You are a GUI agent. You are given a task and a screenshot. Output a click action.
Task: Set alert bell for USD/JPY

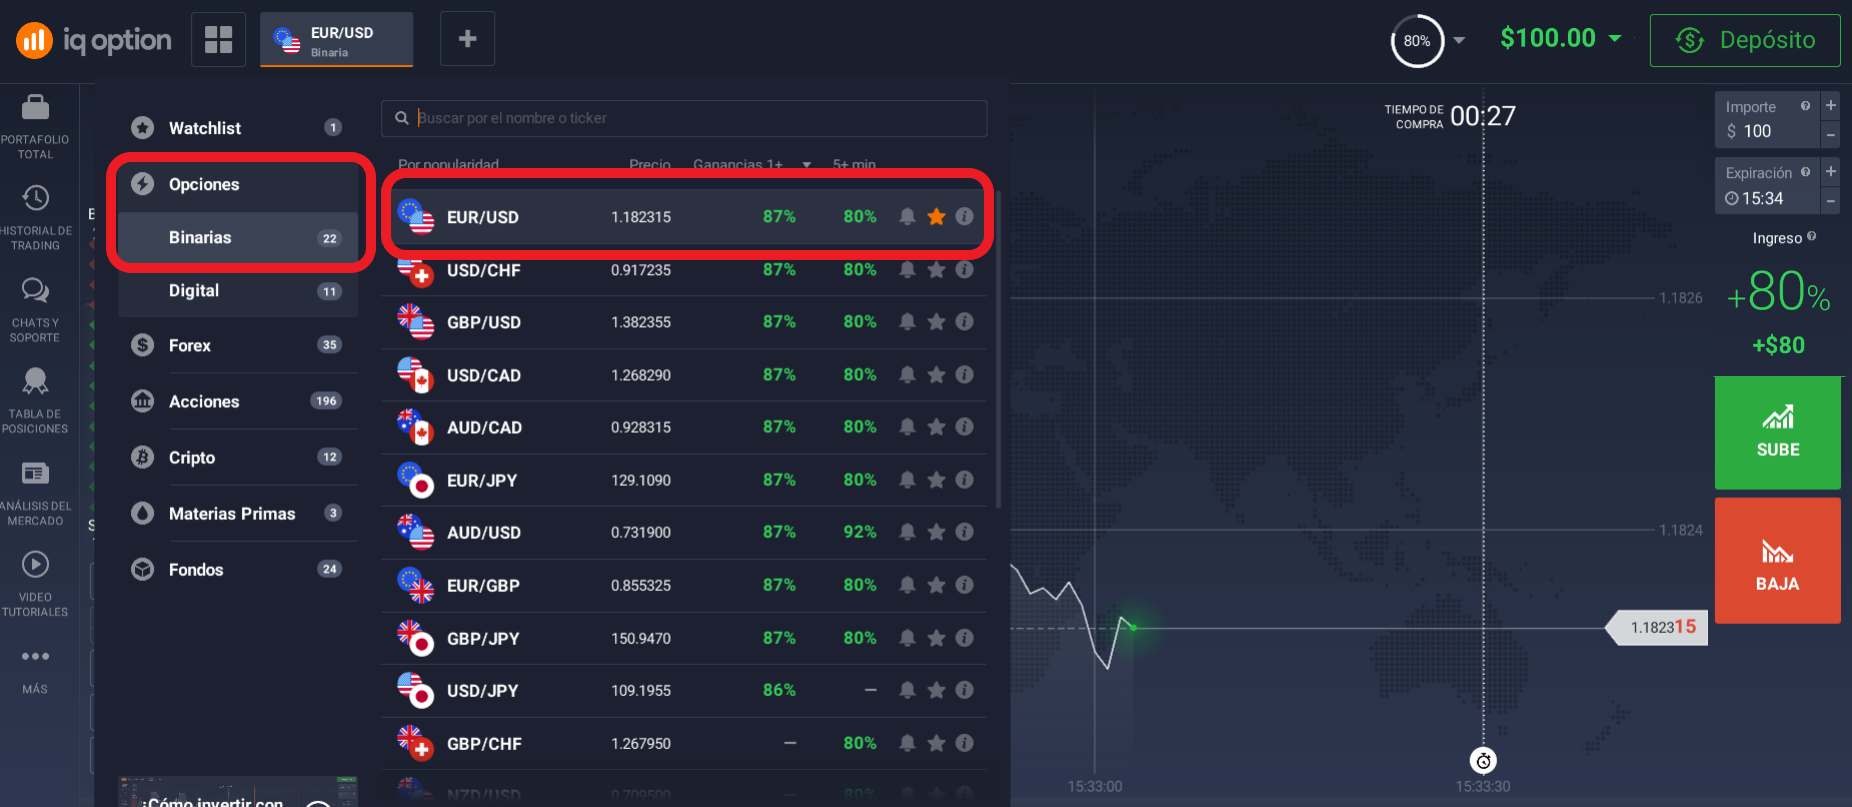[907, 690]
